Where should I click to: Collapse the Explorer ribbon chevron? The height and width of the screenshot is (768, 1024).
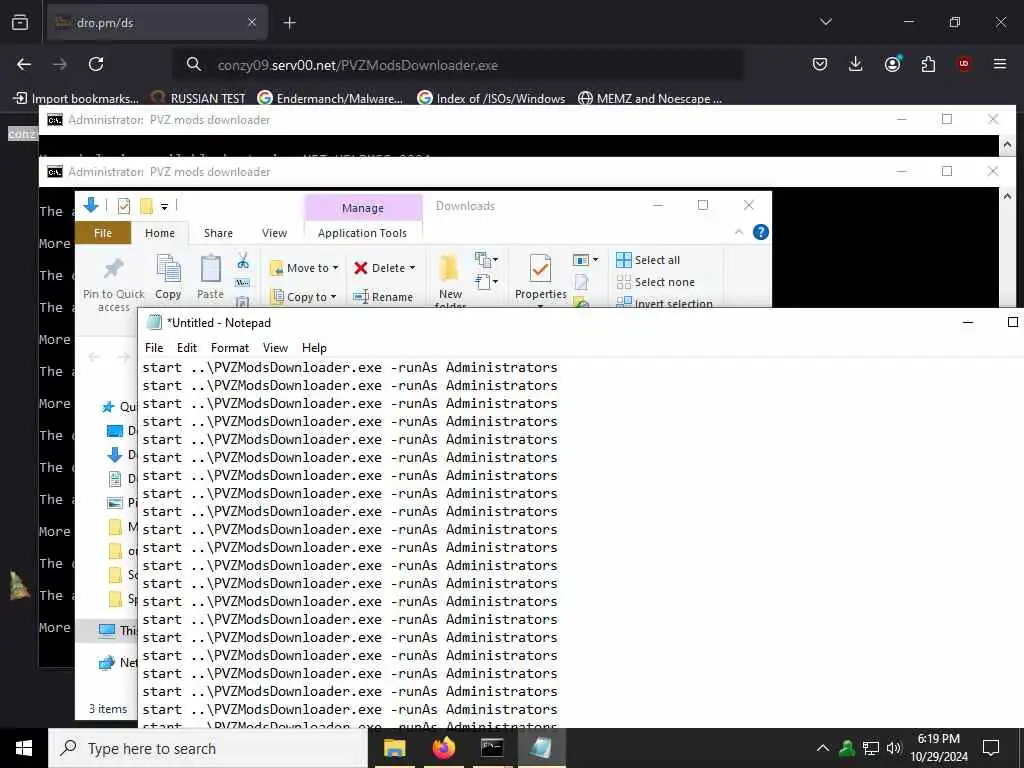coord(739,232)
